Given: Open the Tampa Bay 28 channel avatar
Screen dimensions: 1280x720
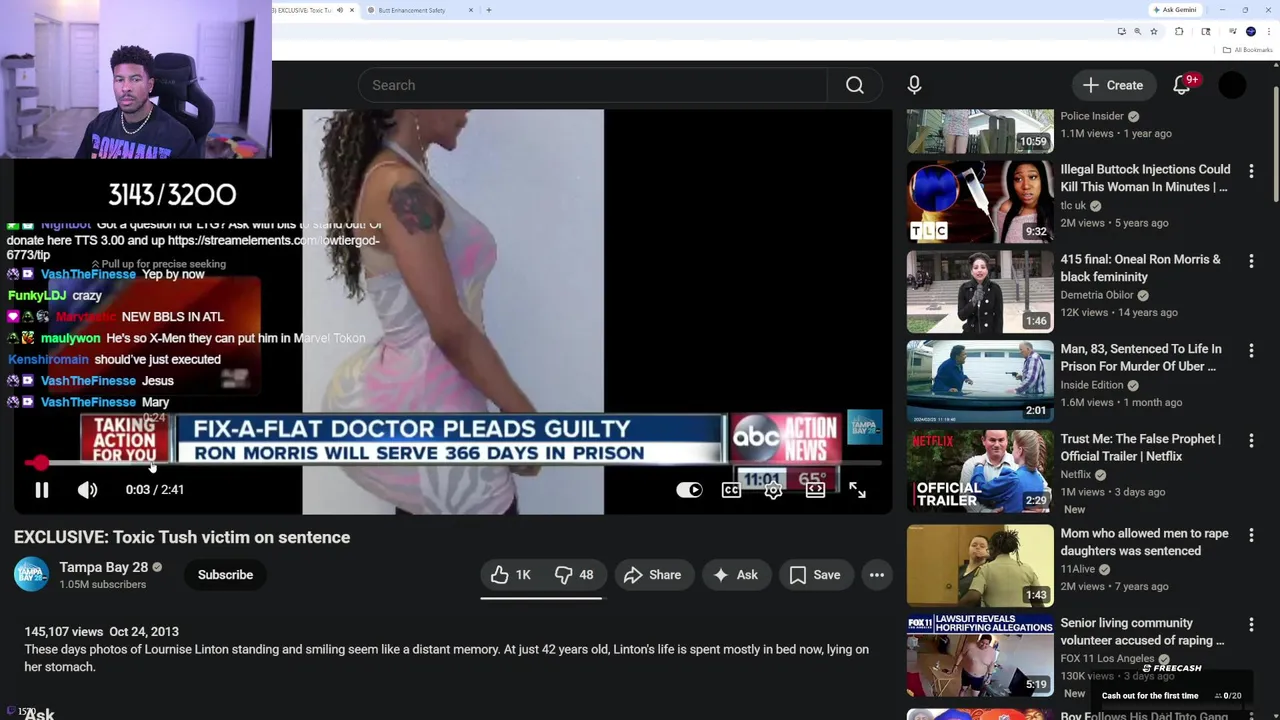Looking at the screenshot, I should [31, 574].
